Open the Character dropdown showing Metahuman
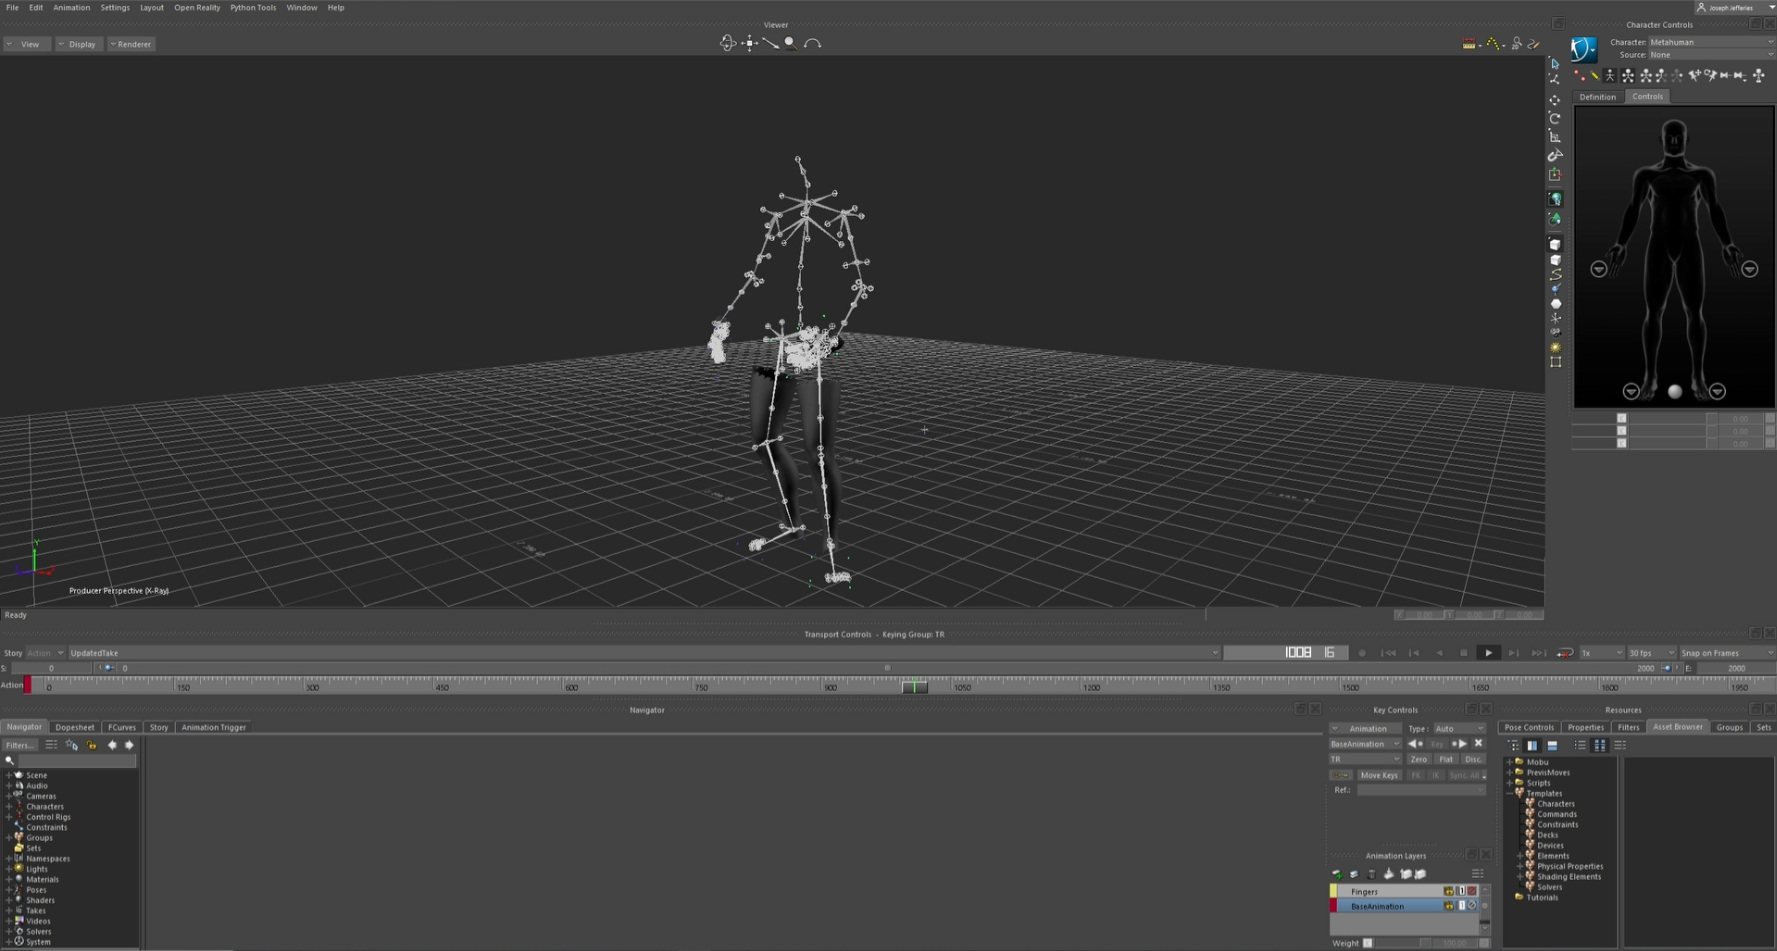1777x951 pixels. (x=1711, y=42)
